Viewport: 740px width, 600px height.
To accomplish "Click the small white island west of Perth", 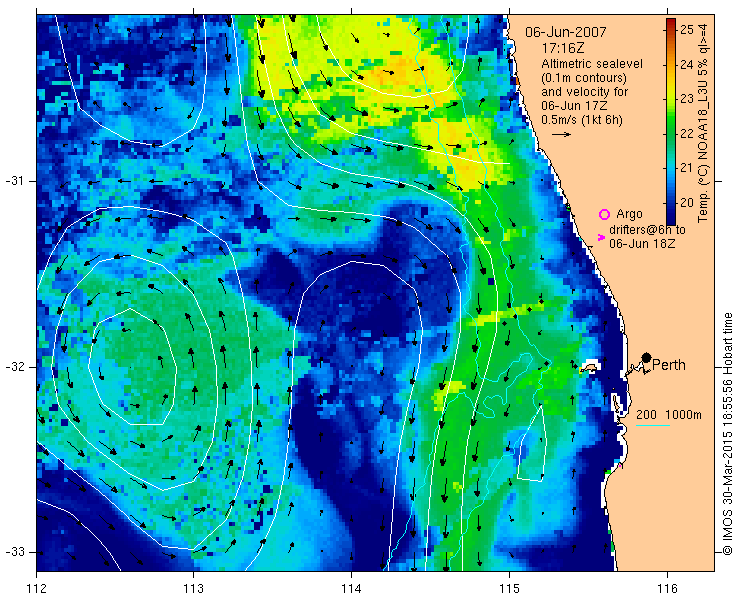I will 589,367.
